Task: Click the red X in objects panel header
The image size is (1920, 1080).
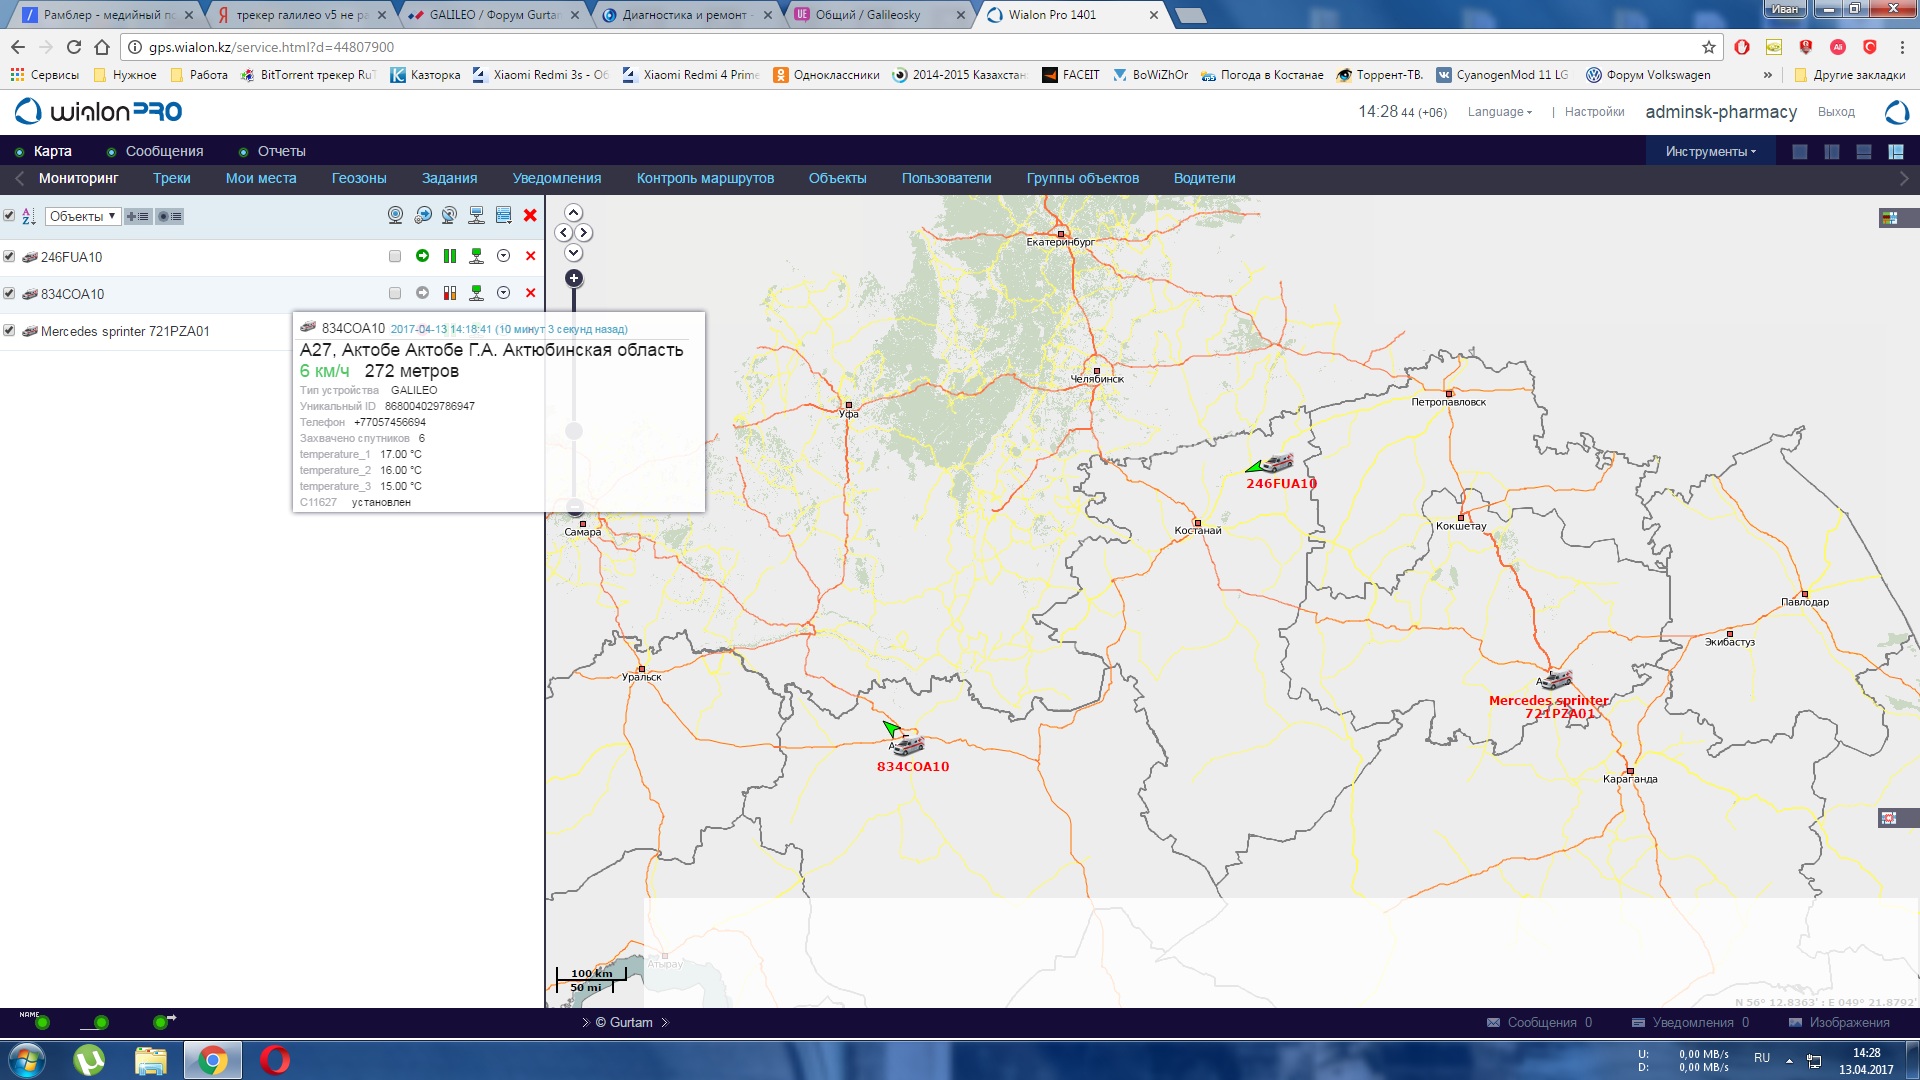Action: point(531,216)
